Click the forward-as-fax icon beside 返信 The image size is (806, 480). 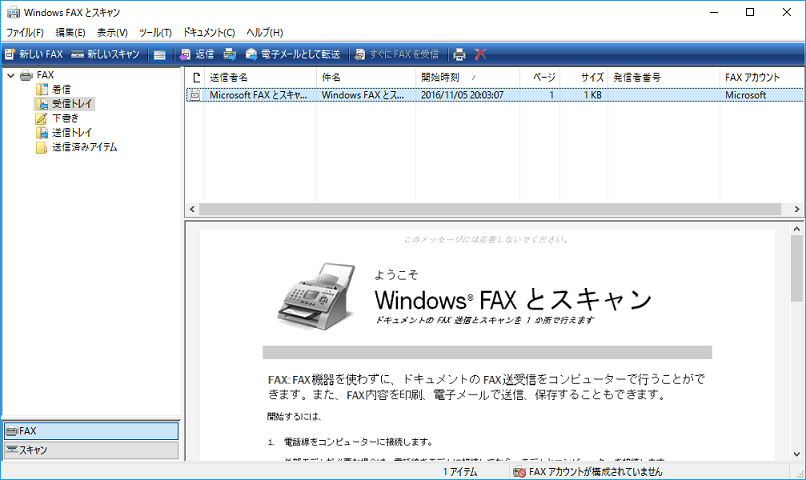230,54
